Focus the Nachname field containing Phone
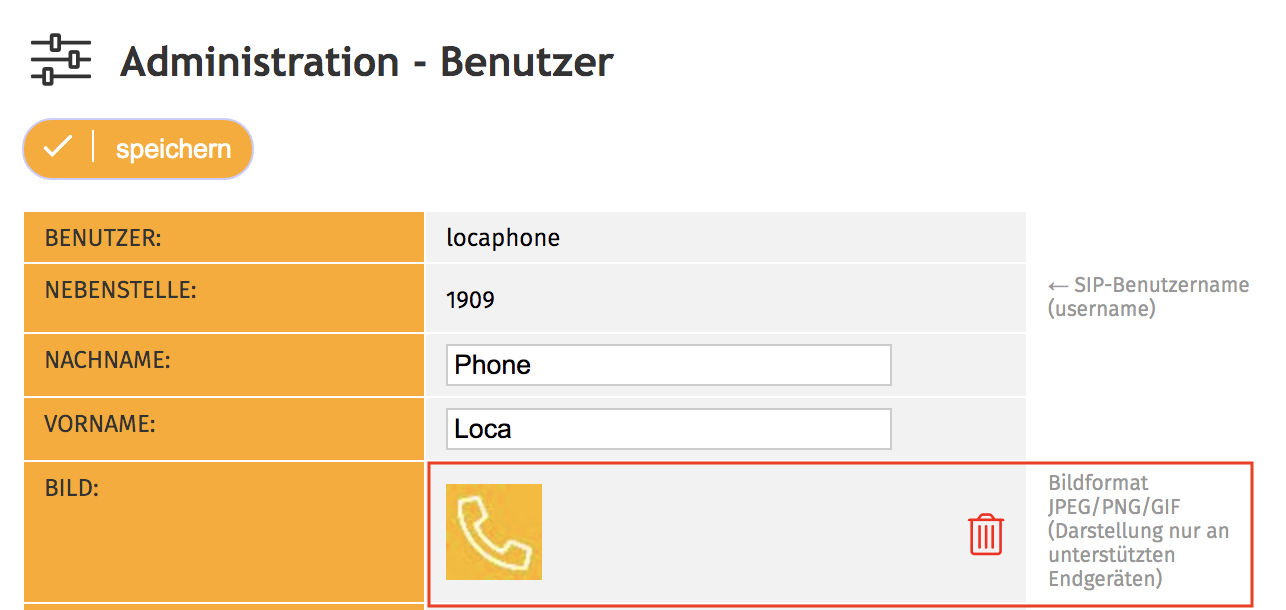This screenshot has height=610, width=1286. coord(668,365)
